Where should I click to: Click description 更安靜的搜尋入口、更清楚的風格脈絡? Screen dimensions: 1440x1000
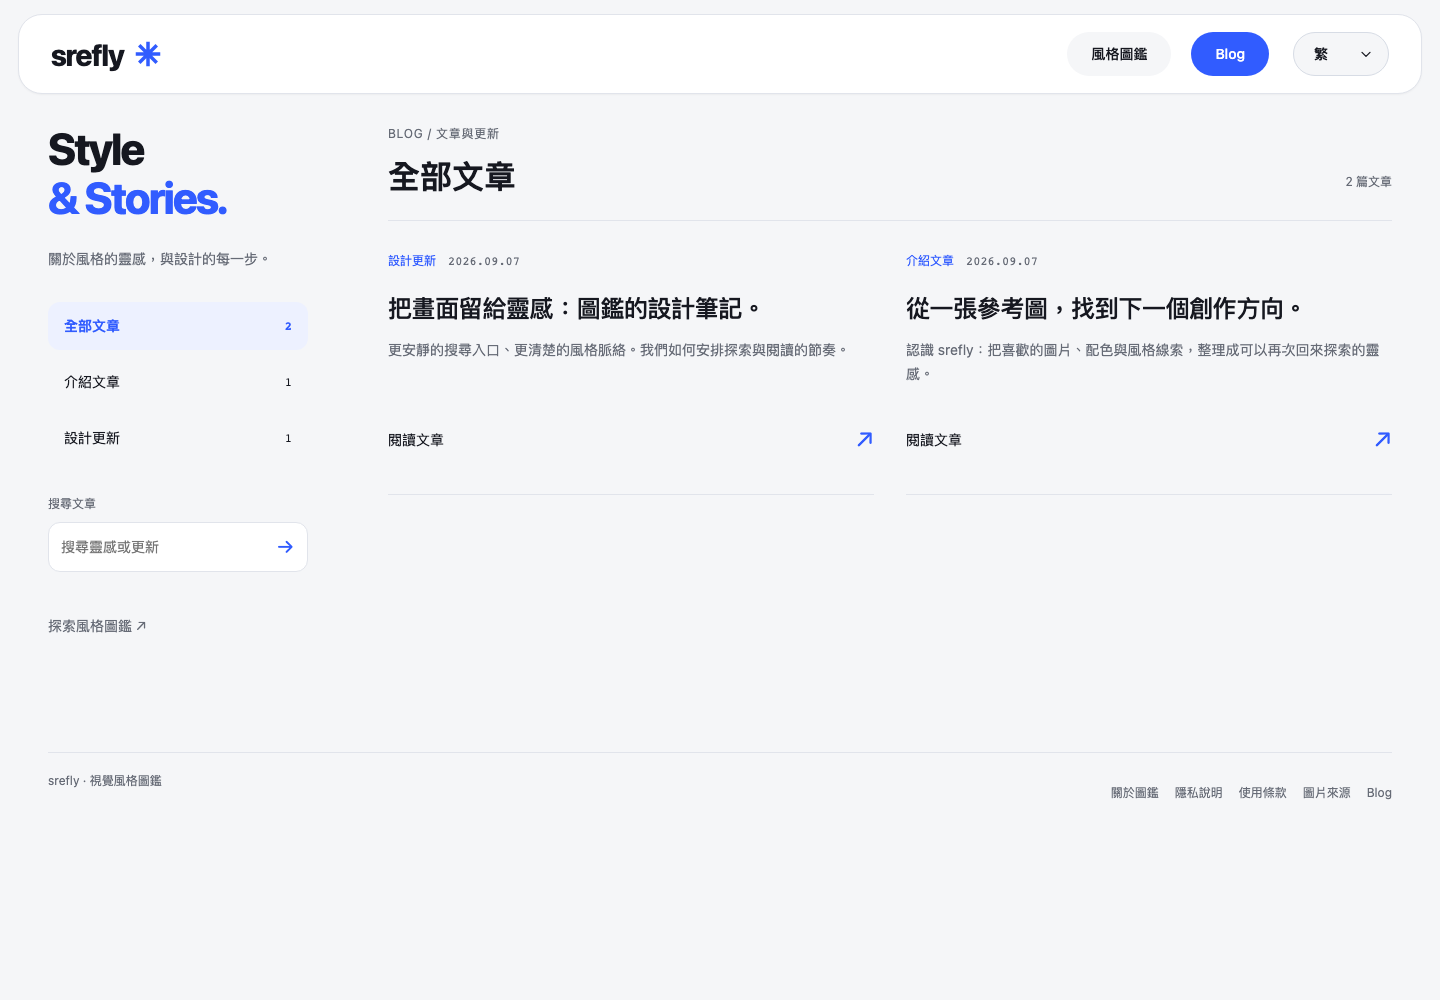619,350
